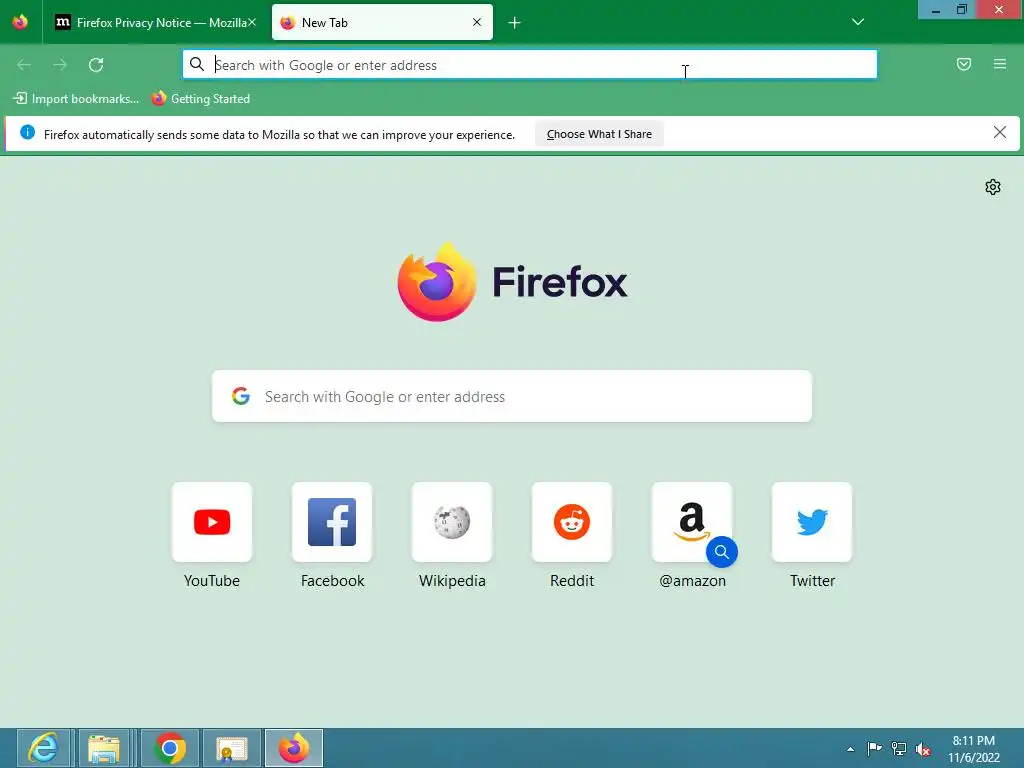Go back with the back arrow

[x=24, y=65]
